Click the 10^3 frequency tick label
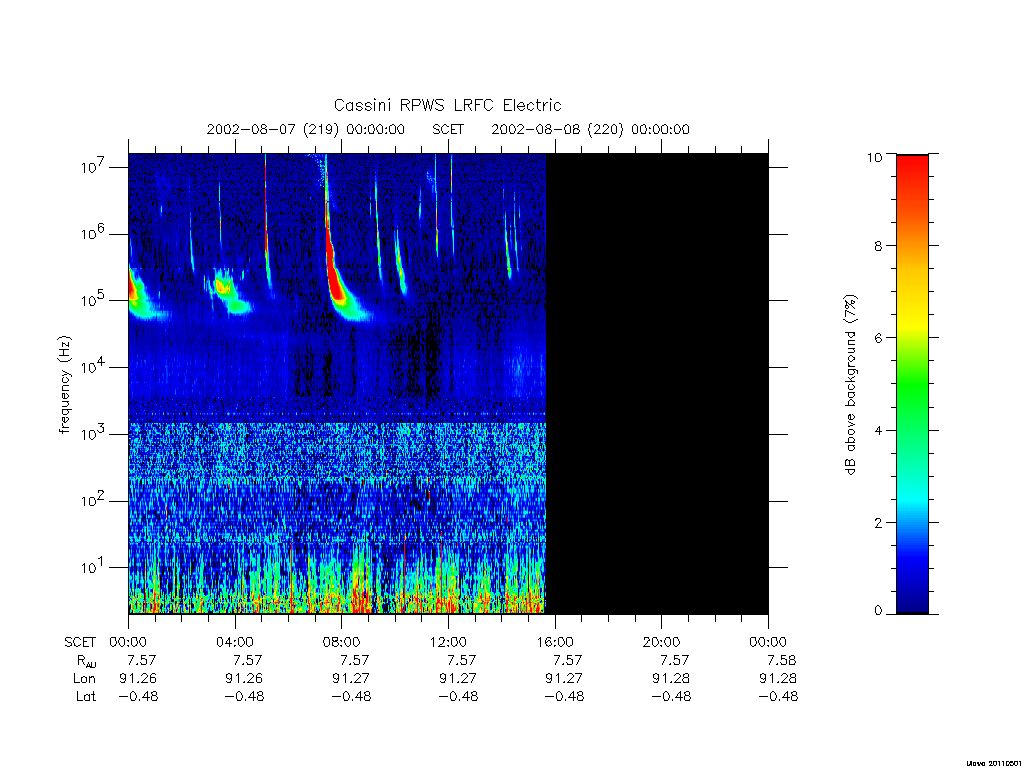1024x768 pixels. [93, 434]
